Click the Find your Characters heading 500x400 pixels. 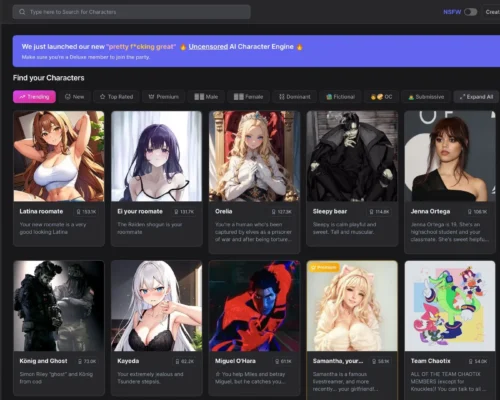tap(49, 78)
